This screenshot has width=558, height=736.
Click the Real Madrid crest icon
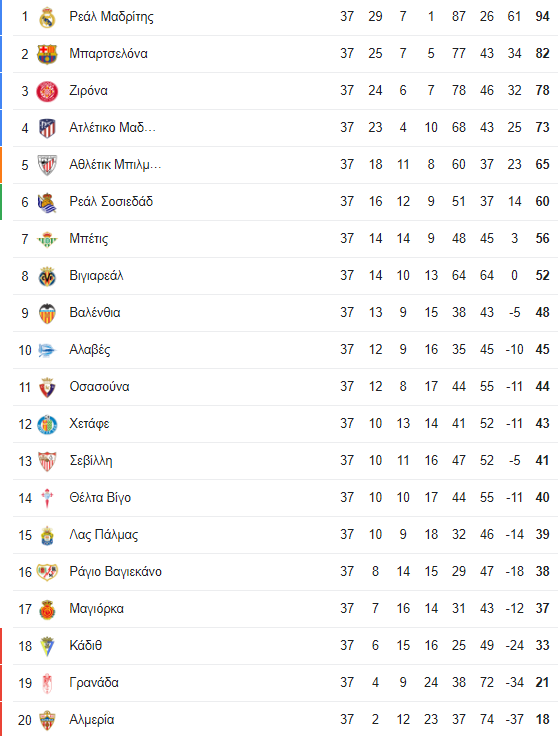point(47,17)
